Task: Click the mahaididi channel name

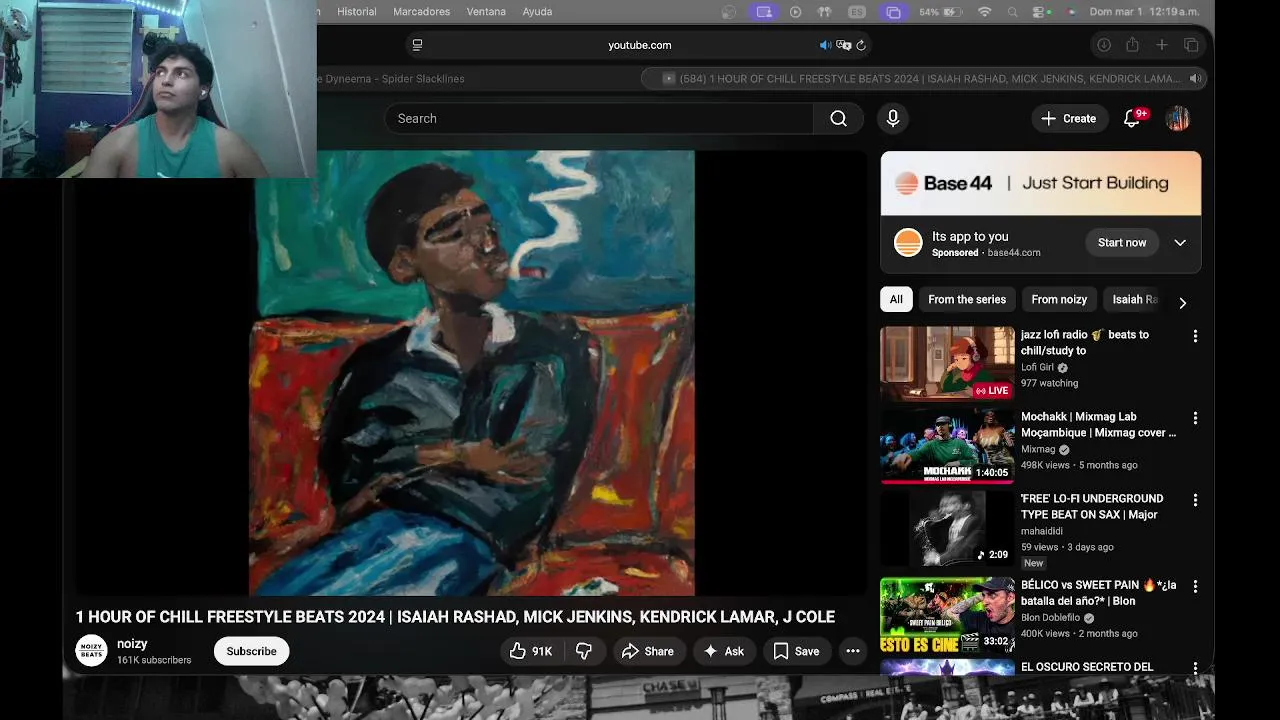Action: coord(1042,531)
